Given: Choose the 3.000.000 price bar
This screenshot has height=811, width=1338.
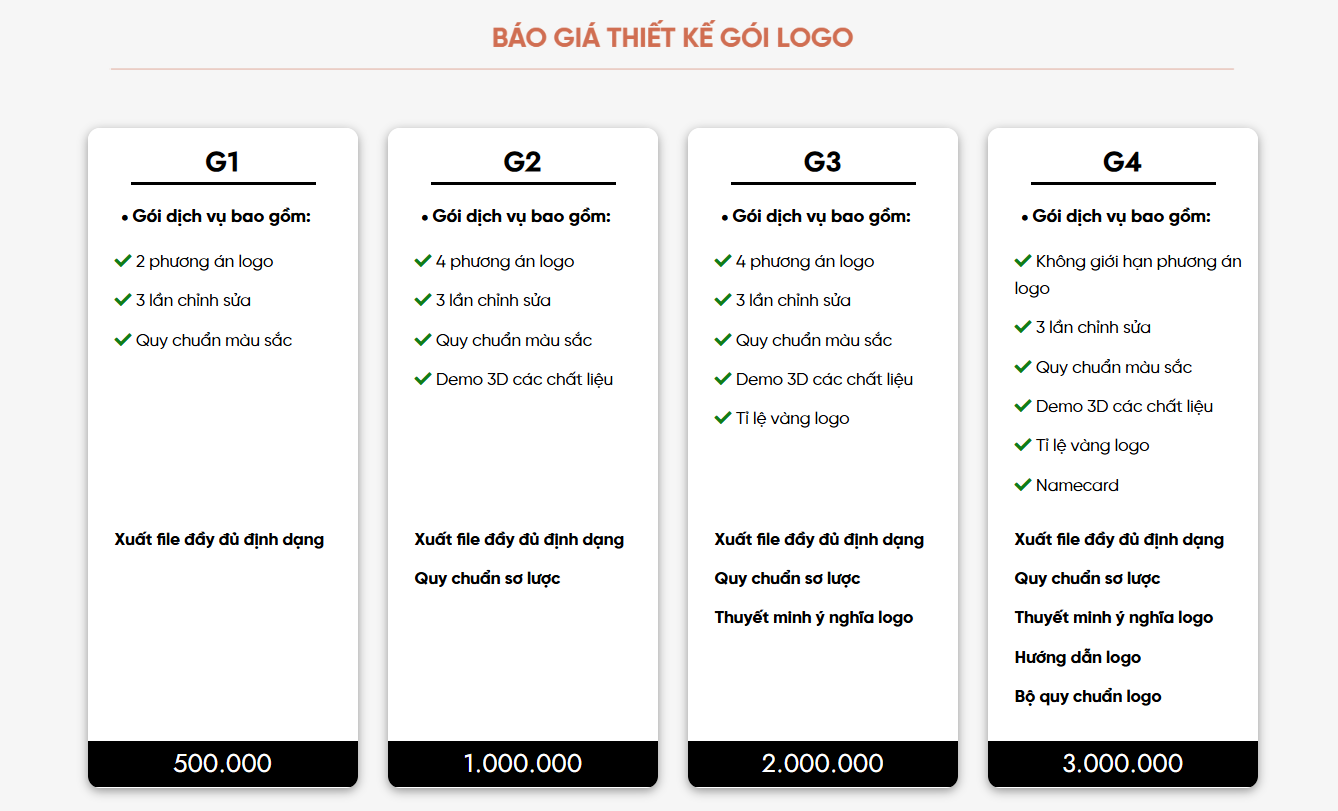Looking at the screenshot, I should pos(1123,764).
